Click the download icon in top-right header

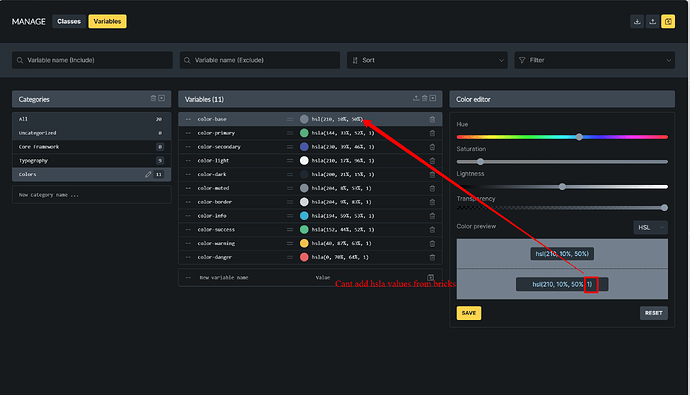pos(637,22)
